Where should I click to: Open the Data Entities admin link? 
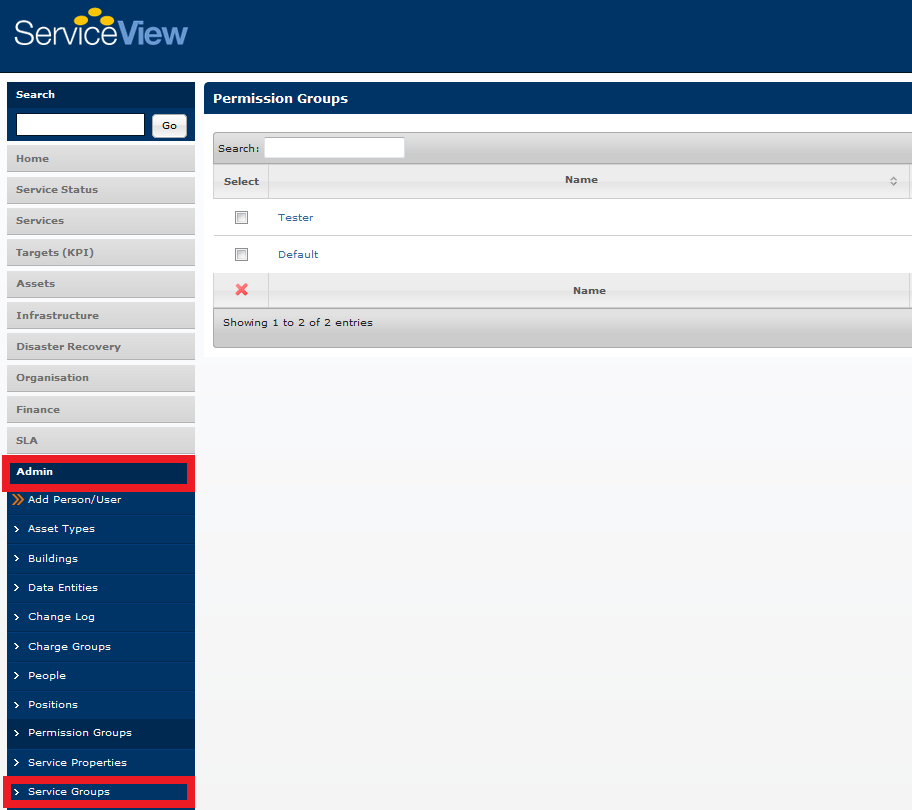pyautogui.click(x=63, y=587)
